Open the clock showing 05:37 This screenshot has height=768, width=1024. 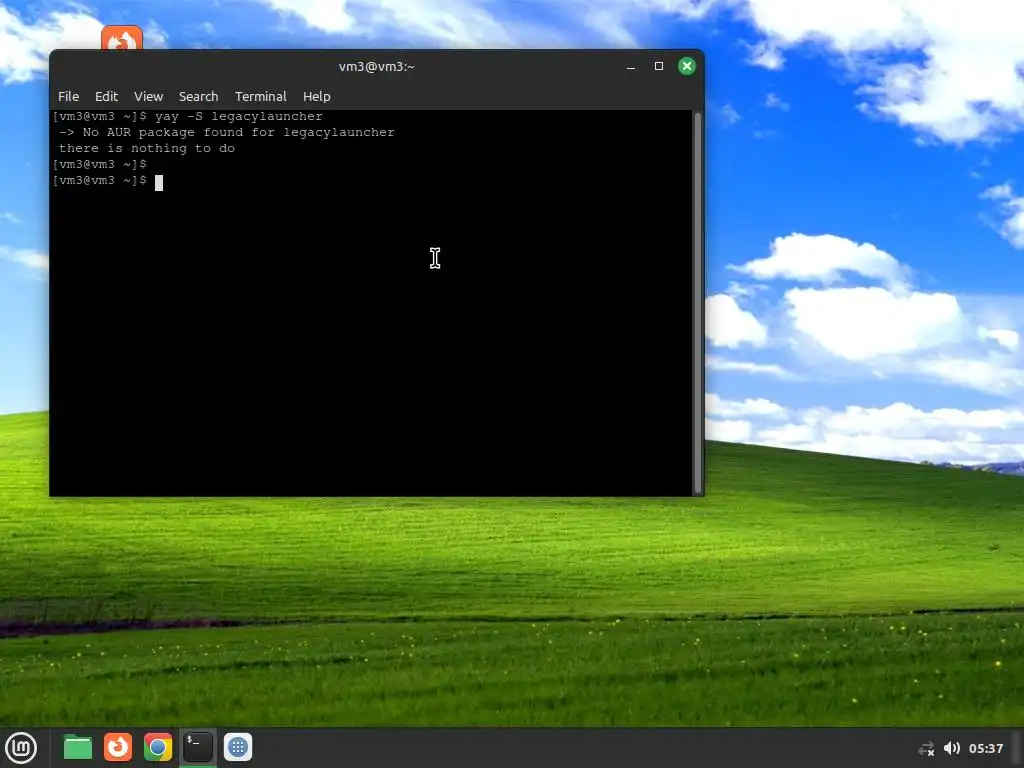pyautogui.click(x=985, y=748)
